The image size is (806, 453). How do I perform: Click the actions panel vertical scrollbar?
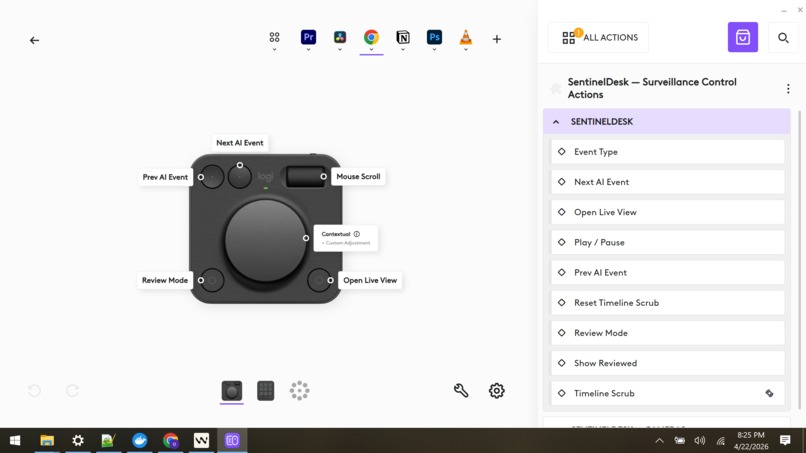coord(799,260)
